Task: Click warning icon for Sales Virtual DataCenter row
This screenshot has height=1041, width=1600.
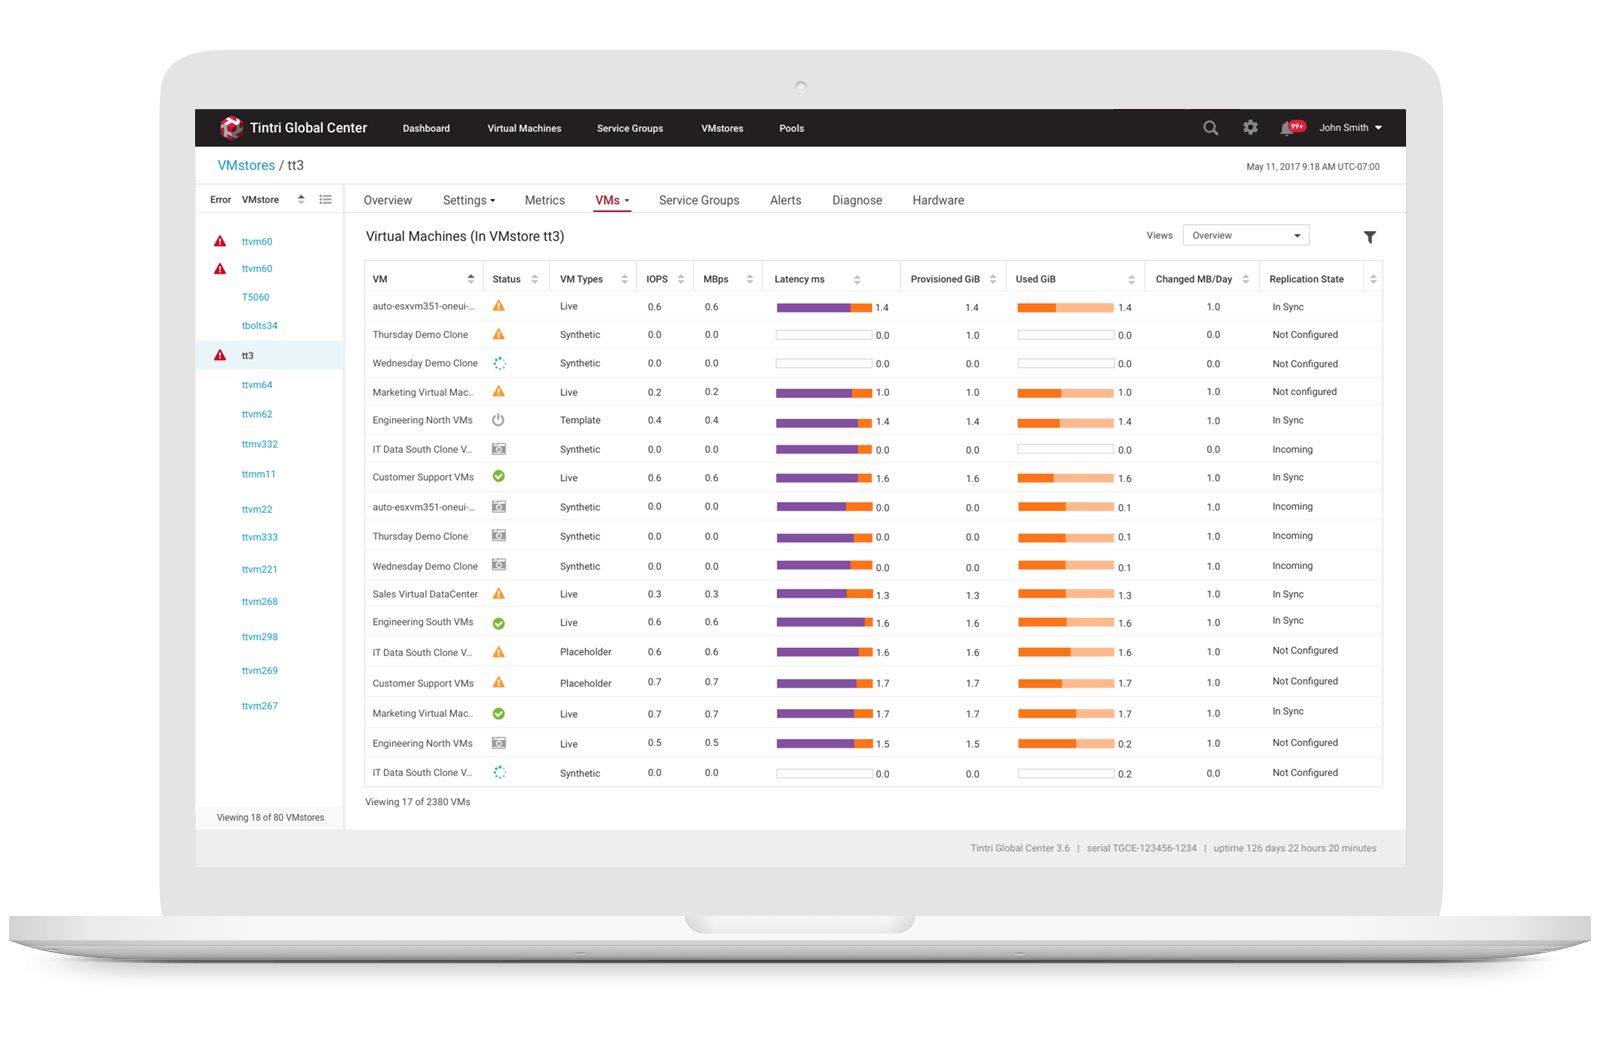Action: [499, 594]
